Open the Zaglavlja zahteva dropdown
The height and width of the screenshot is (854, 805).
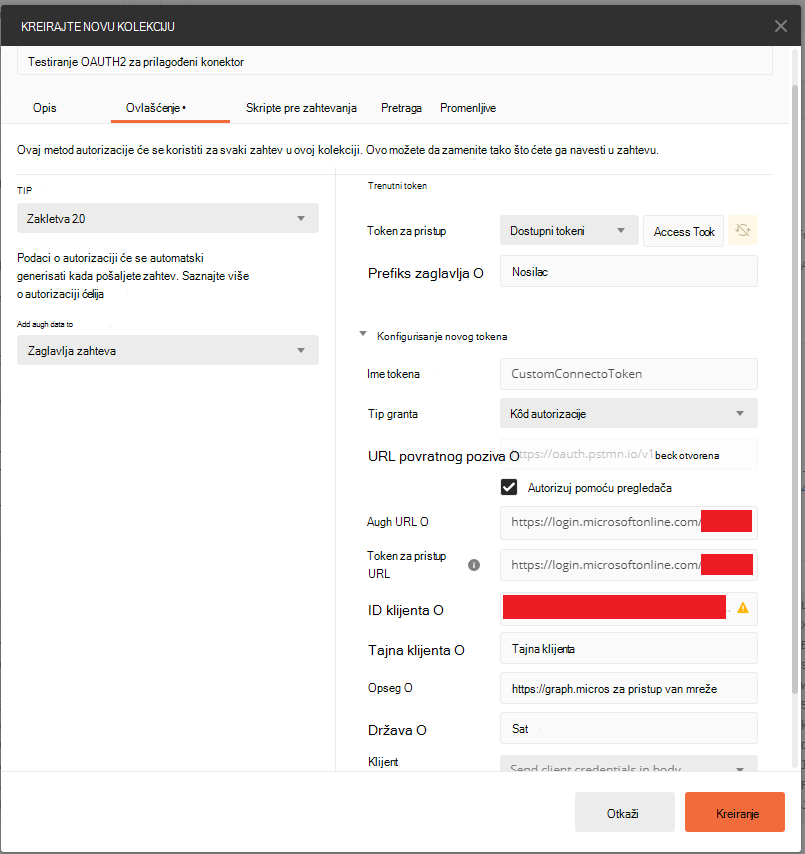168,350
